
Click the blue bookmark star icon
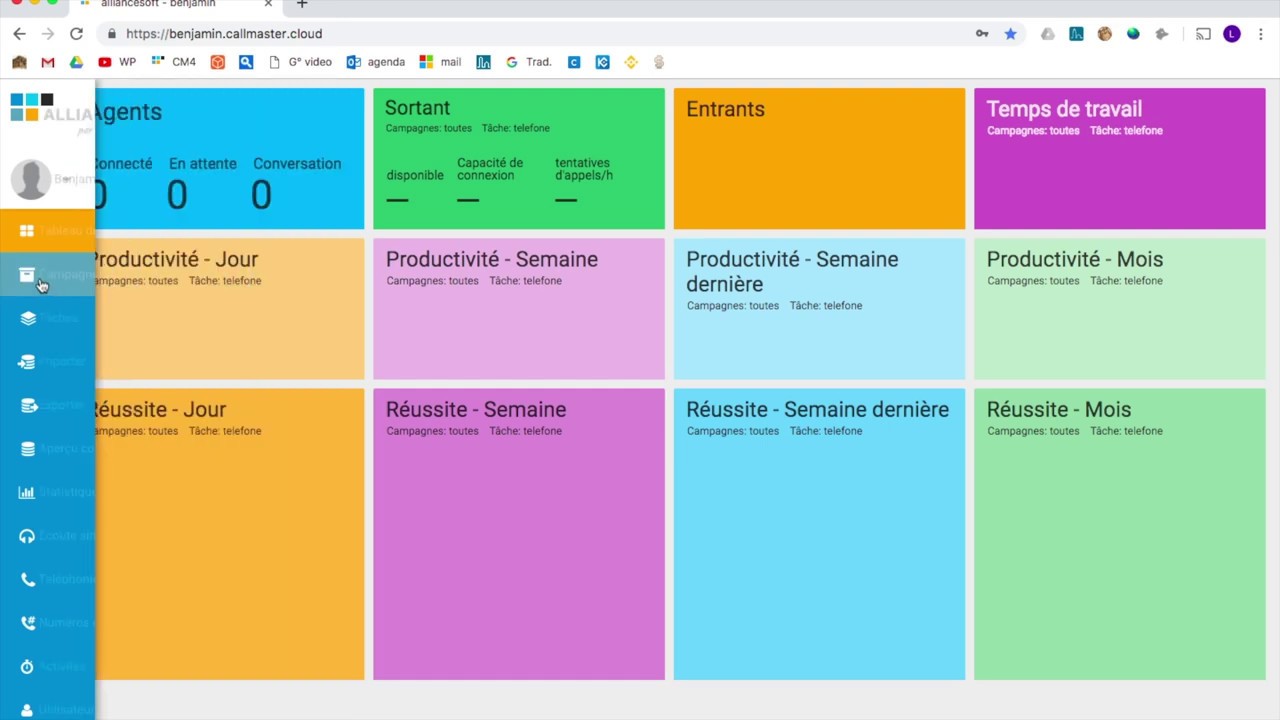[x=1010, y=34]
